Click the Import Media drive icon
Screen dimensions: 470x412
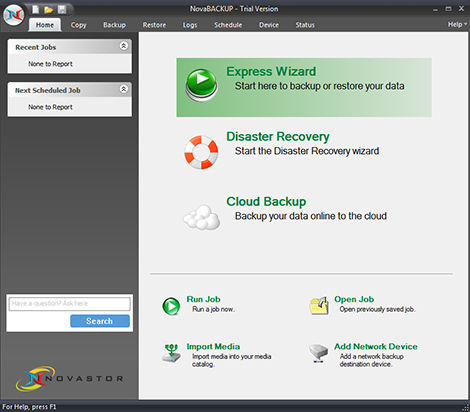pyautogui.click(x=171, y=353)
